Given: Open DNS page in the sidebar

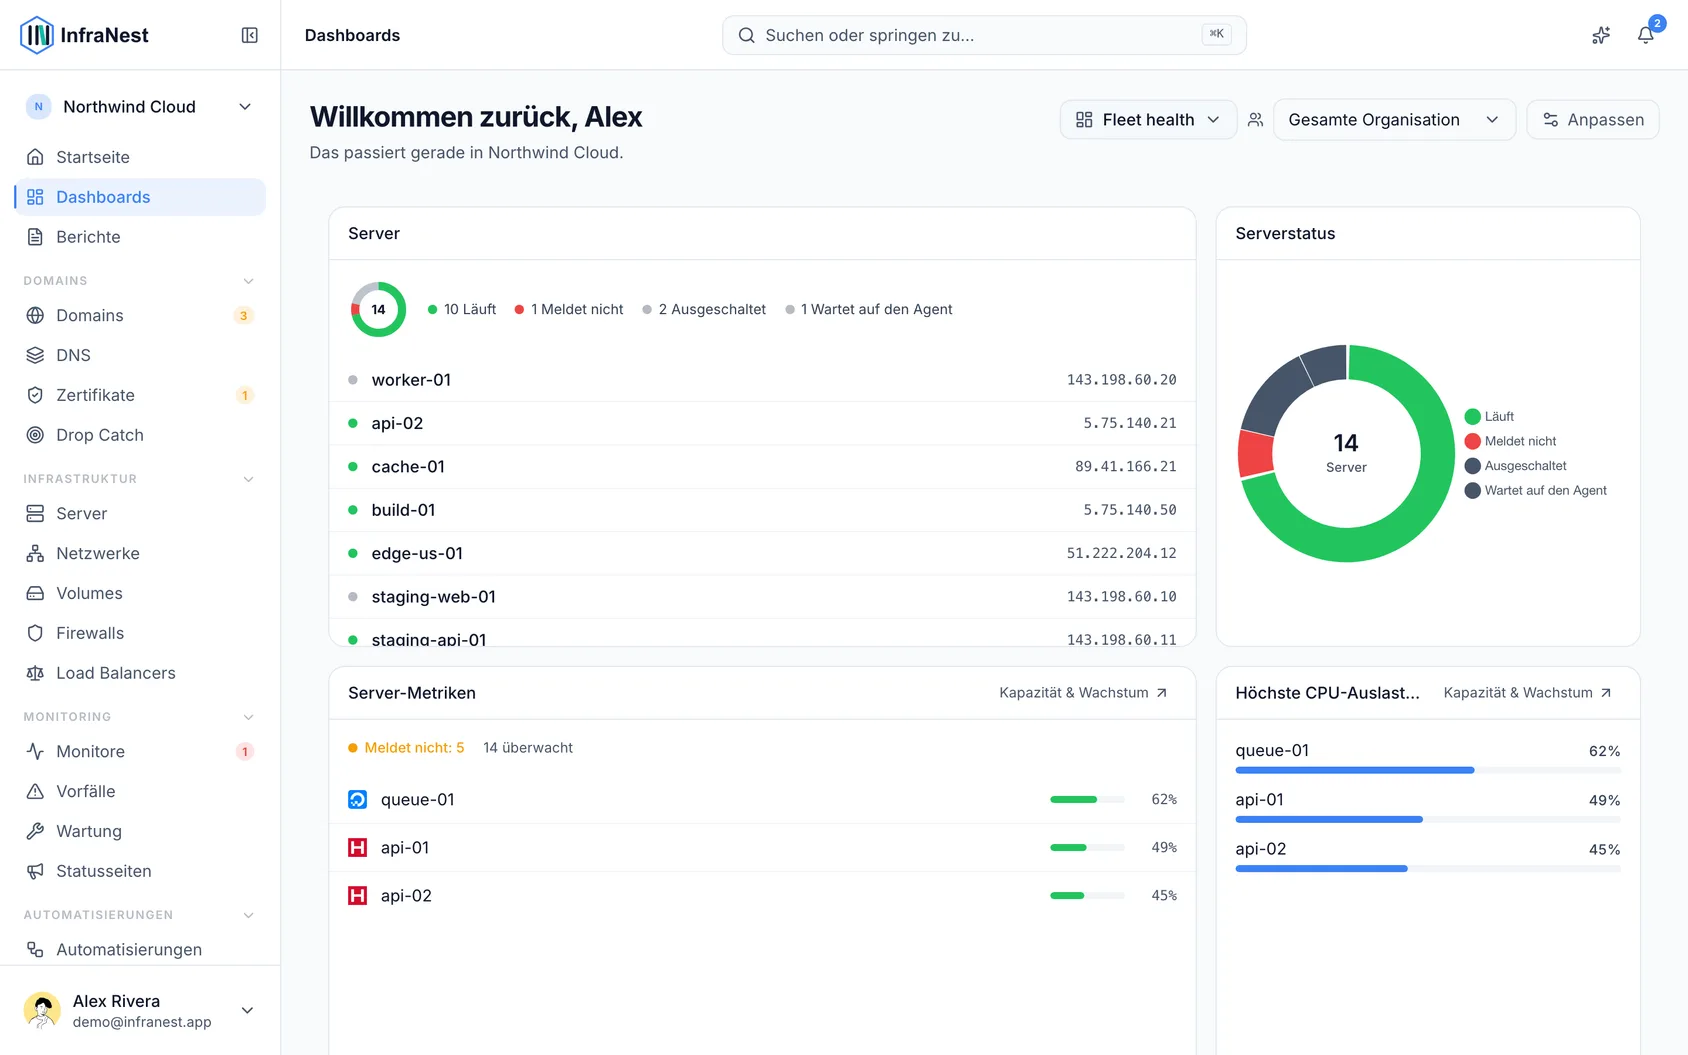Looking at the screenshot, I should (140, 355).
